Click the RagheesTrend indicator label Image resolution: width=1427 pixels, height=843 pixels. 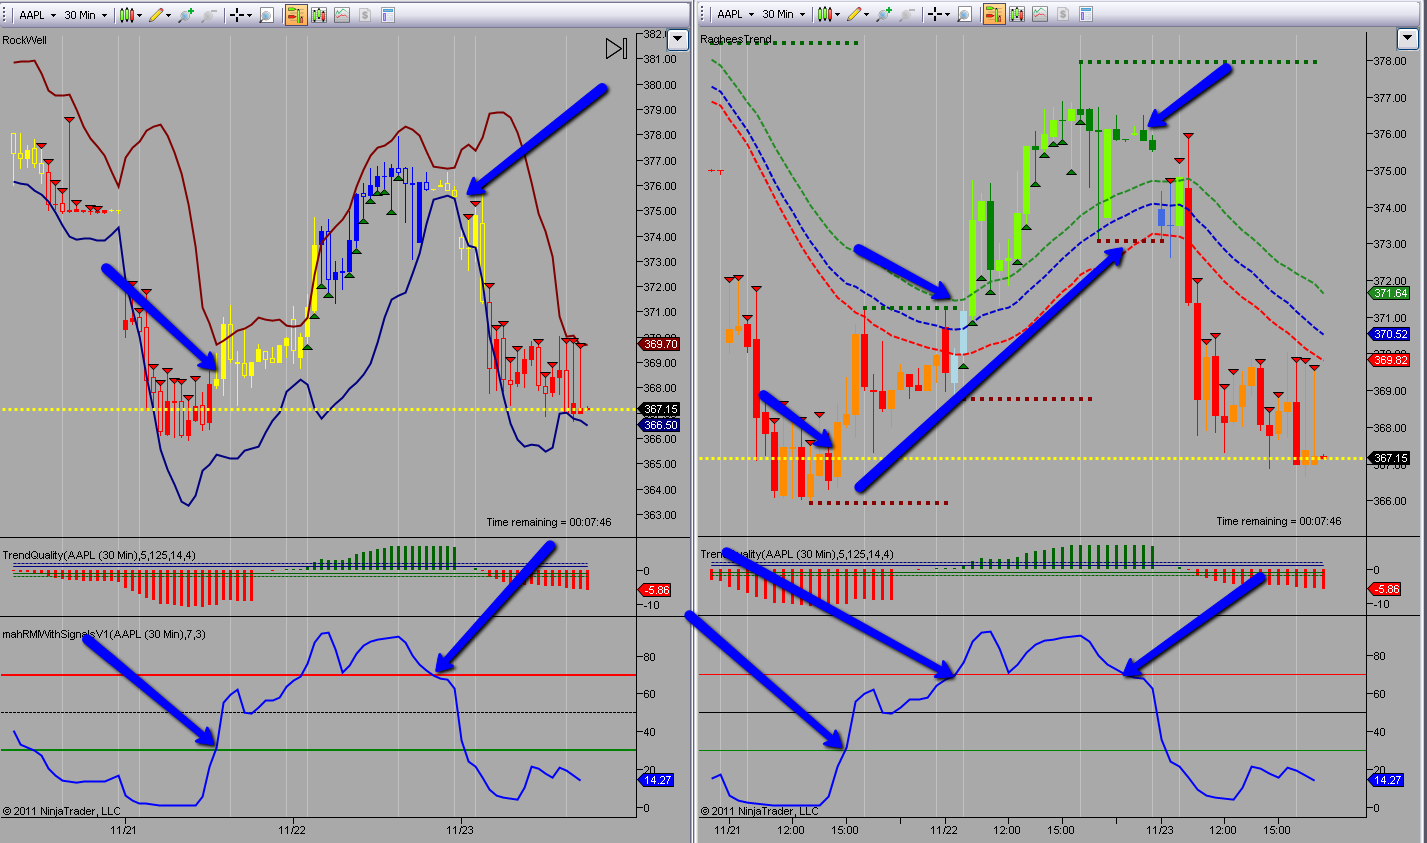click(737, 40)
